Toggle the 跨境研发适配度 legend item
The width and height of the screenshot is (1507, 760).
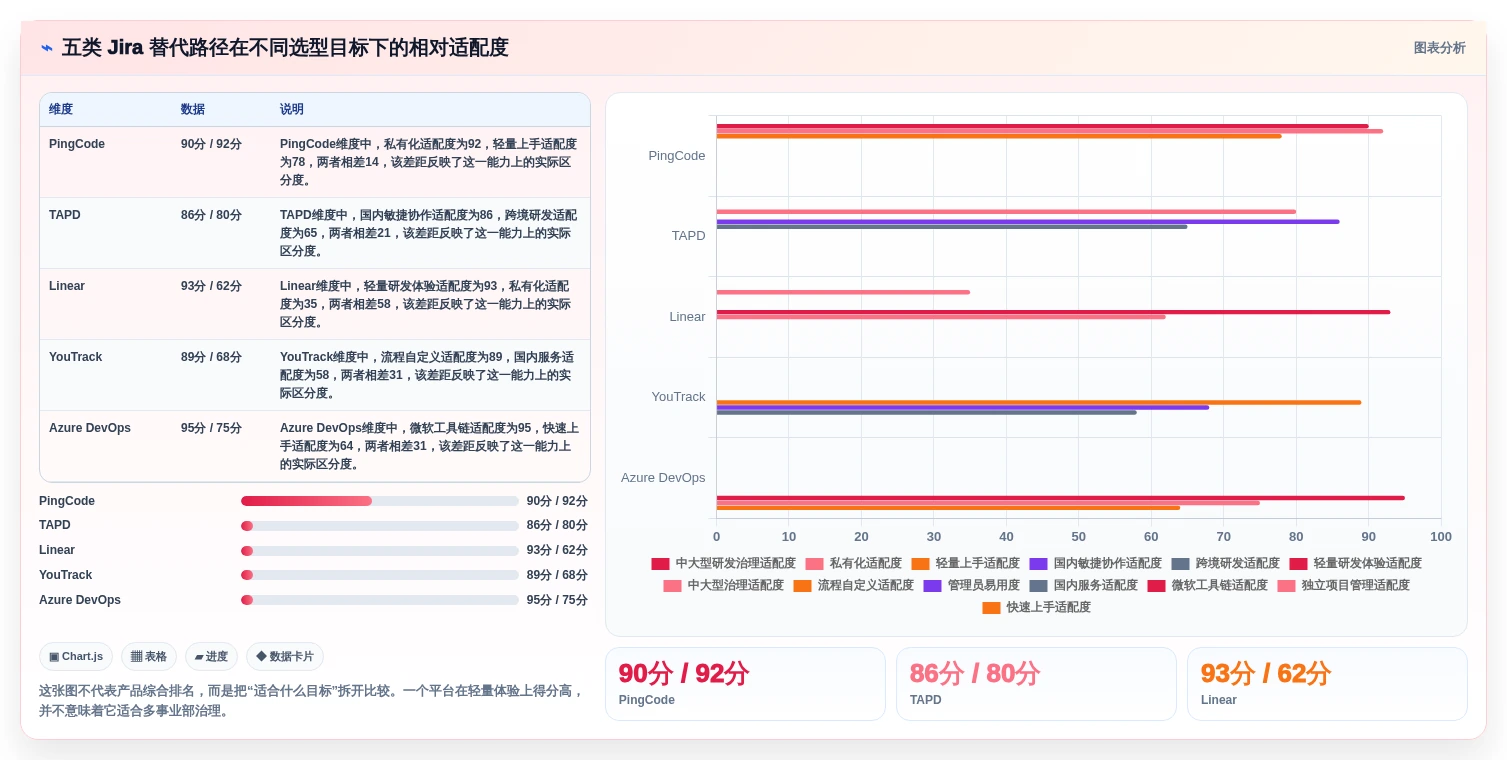[1225, 564]
